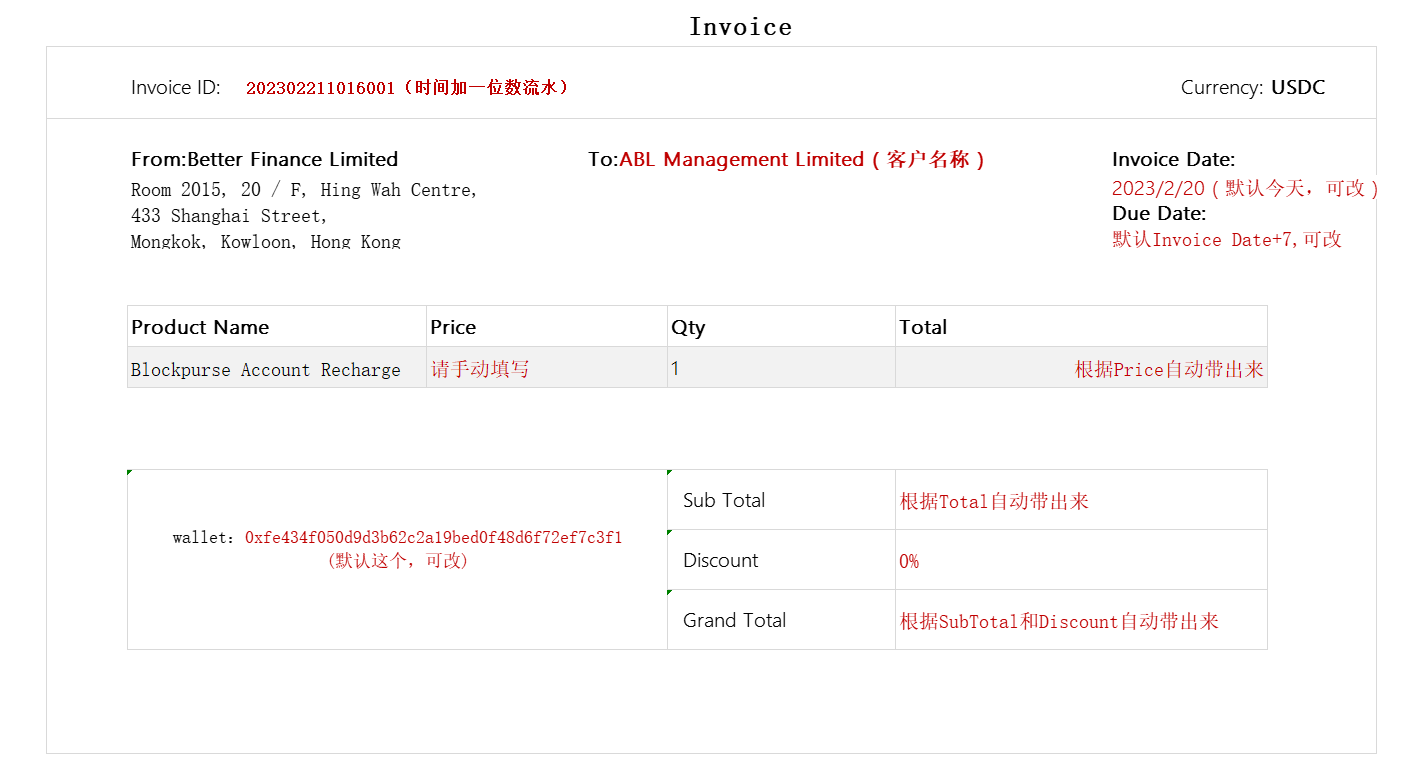Image resolution: width=1421 pixels, height=778 pixels.
Task: Select the Total auto-calculated cell in product row
Action: tap(1081, 368)
